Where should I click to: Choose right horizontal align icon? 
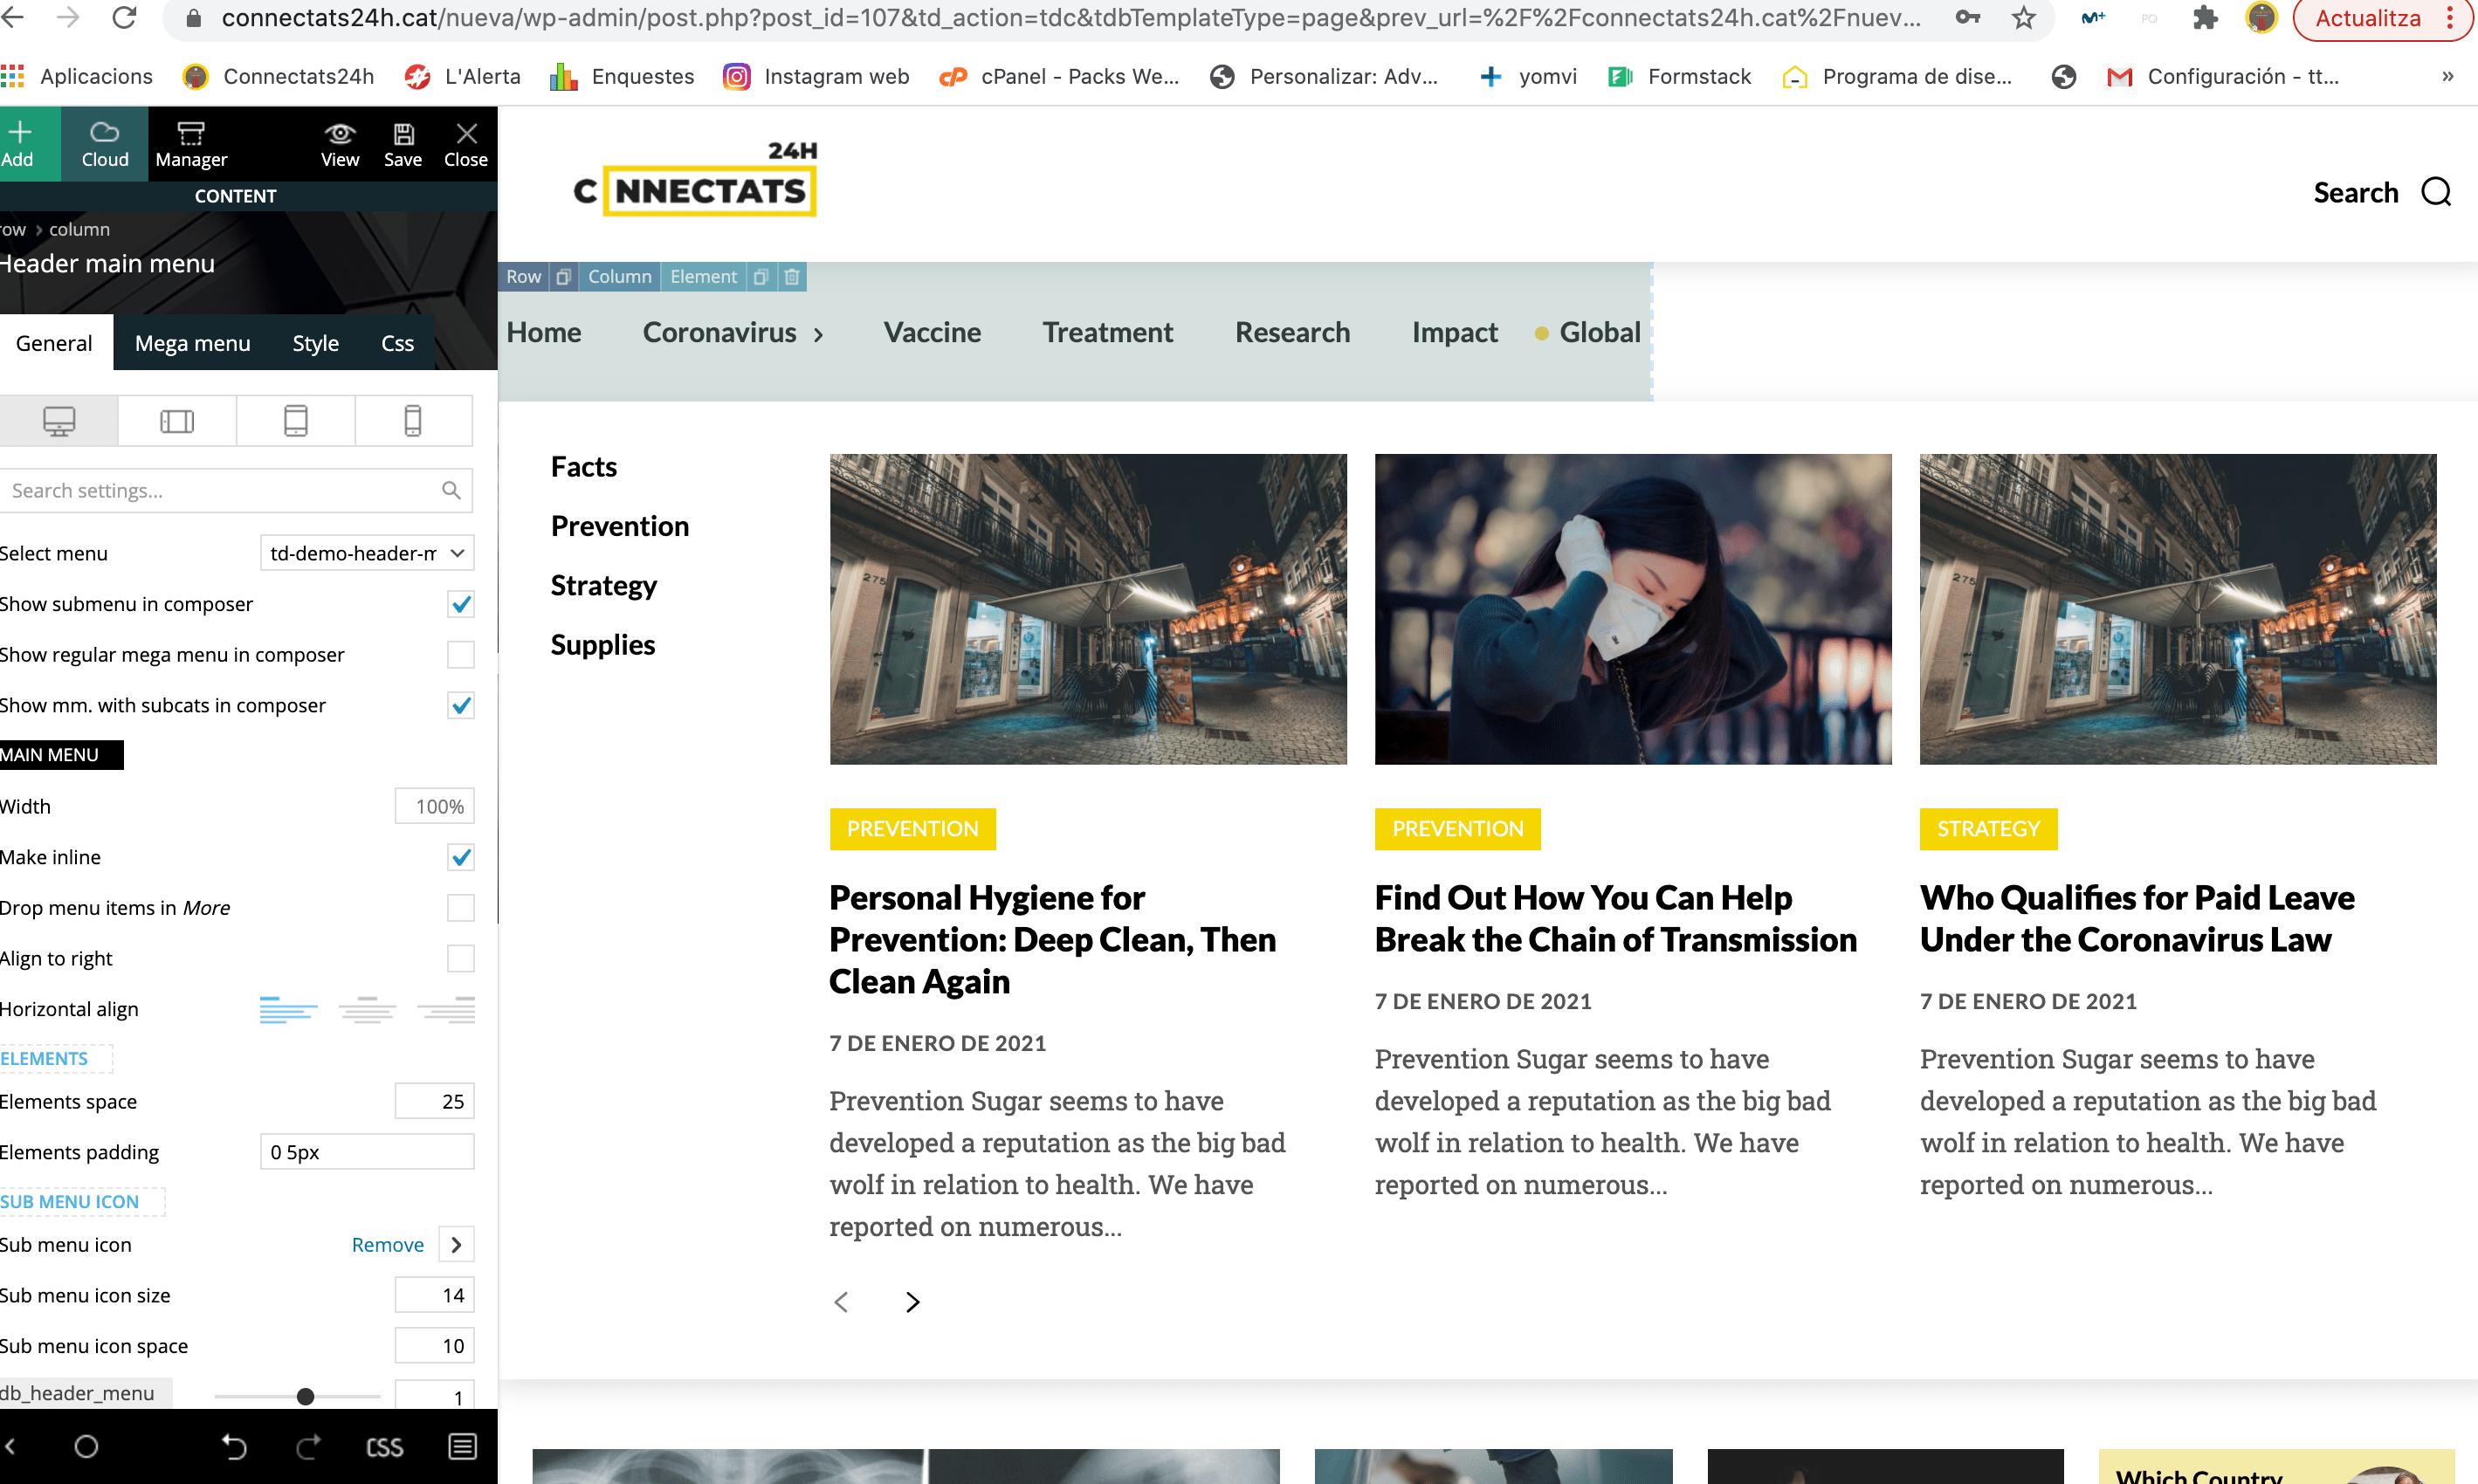tap(446, 1010)
